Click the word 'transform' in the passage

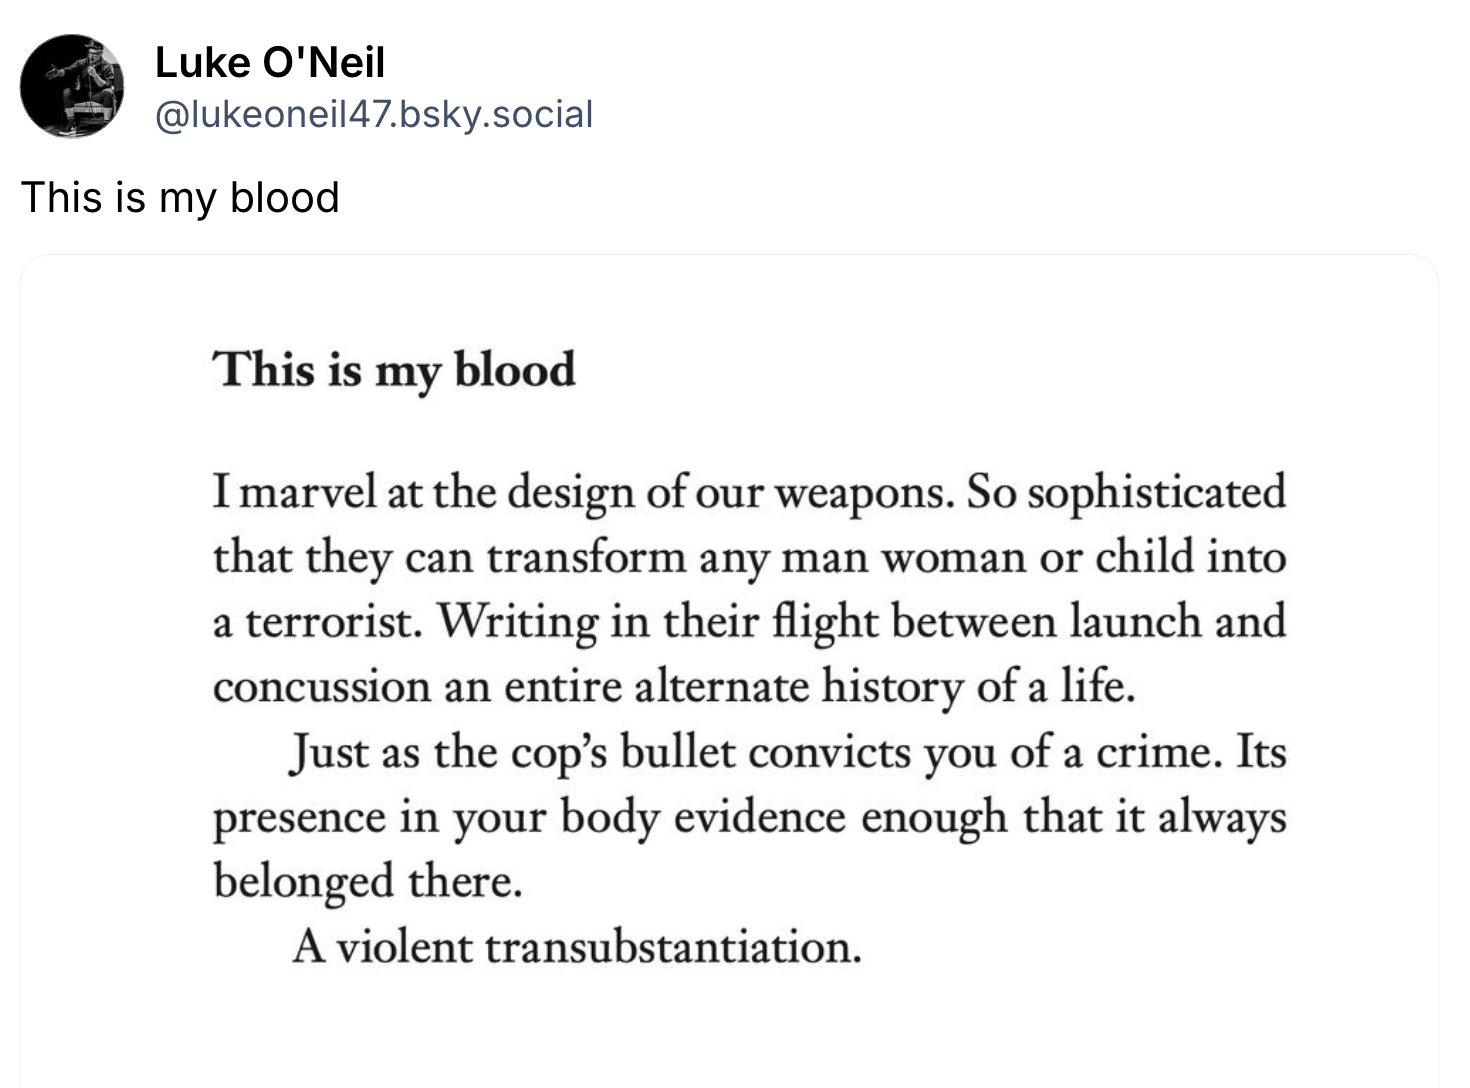(586, 557)
